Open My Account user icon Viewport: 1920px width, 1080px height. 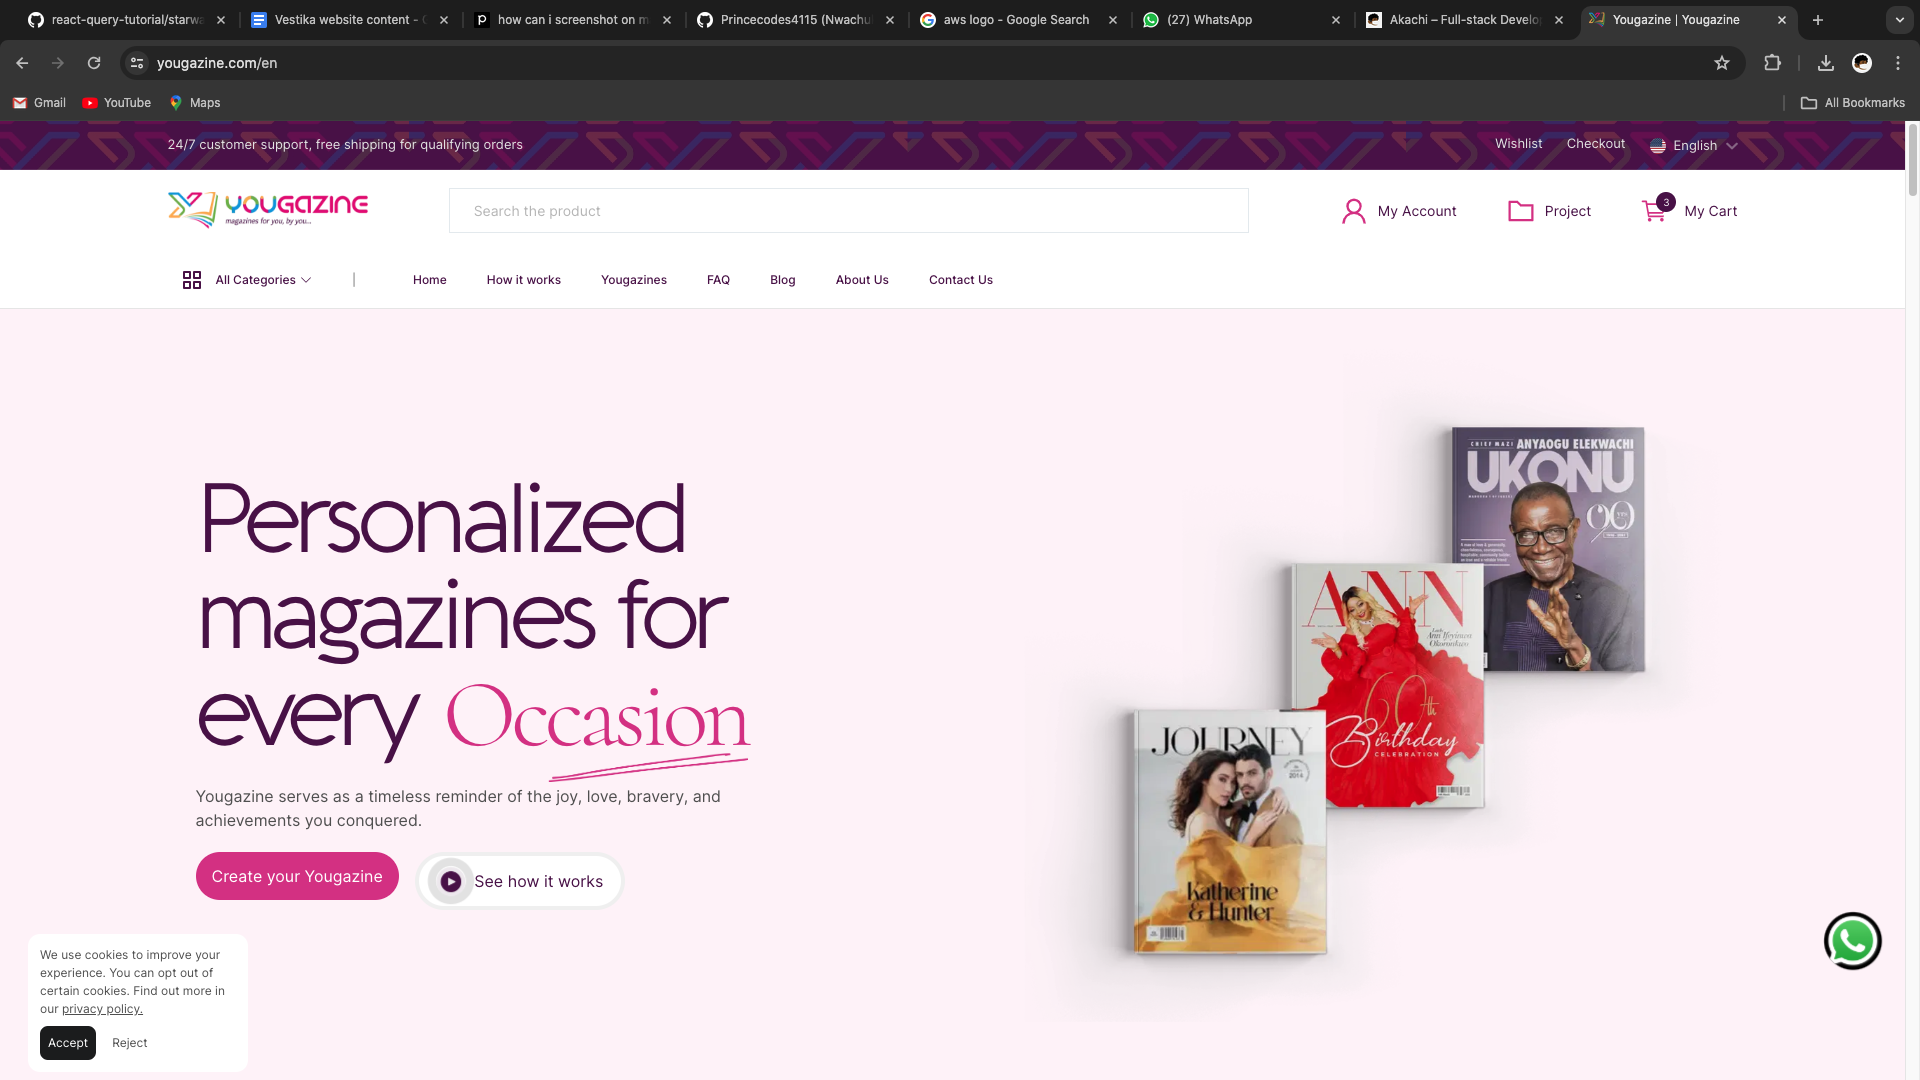pyautogui.click(x=1353, y=211)
